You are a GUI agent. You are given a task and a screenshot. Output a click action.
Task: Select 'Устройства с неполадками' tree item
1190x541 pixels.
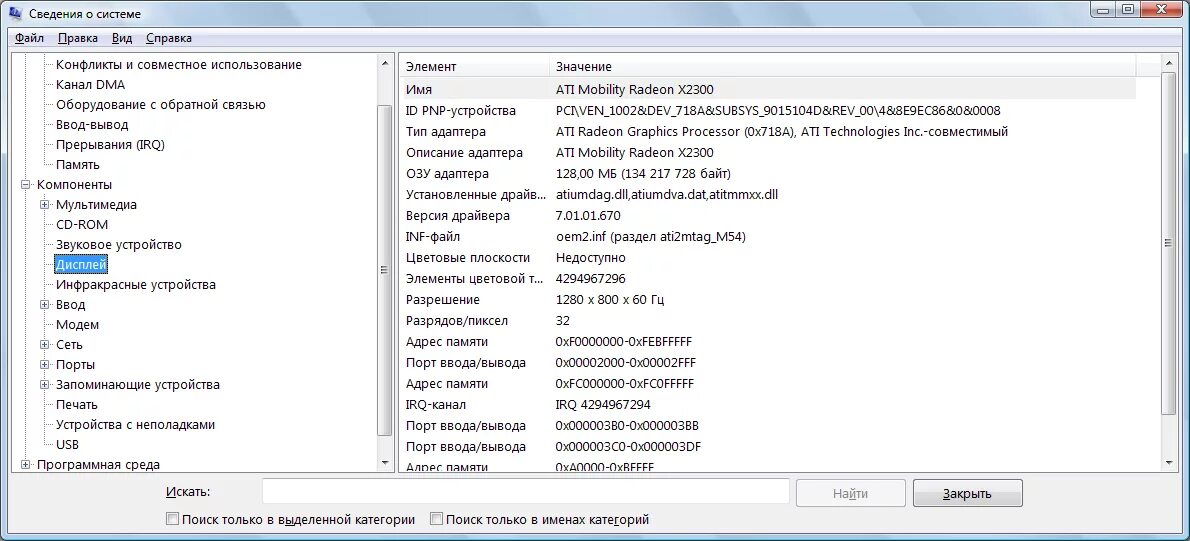pos(135,425)
